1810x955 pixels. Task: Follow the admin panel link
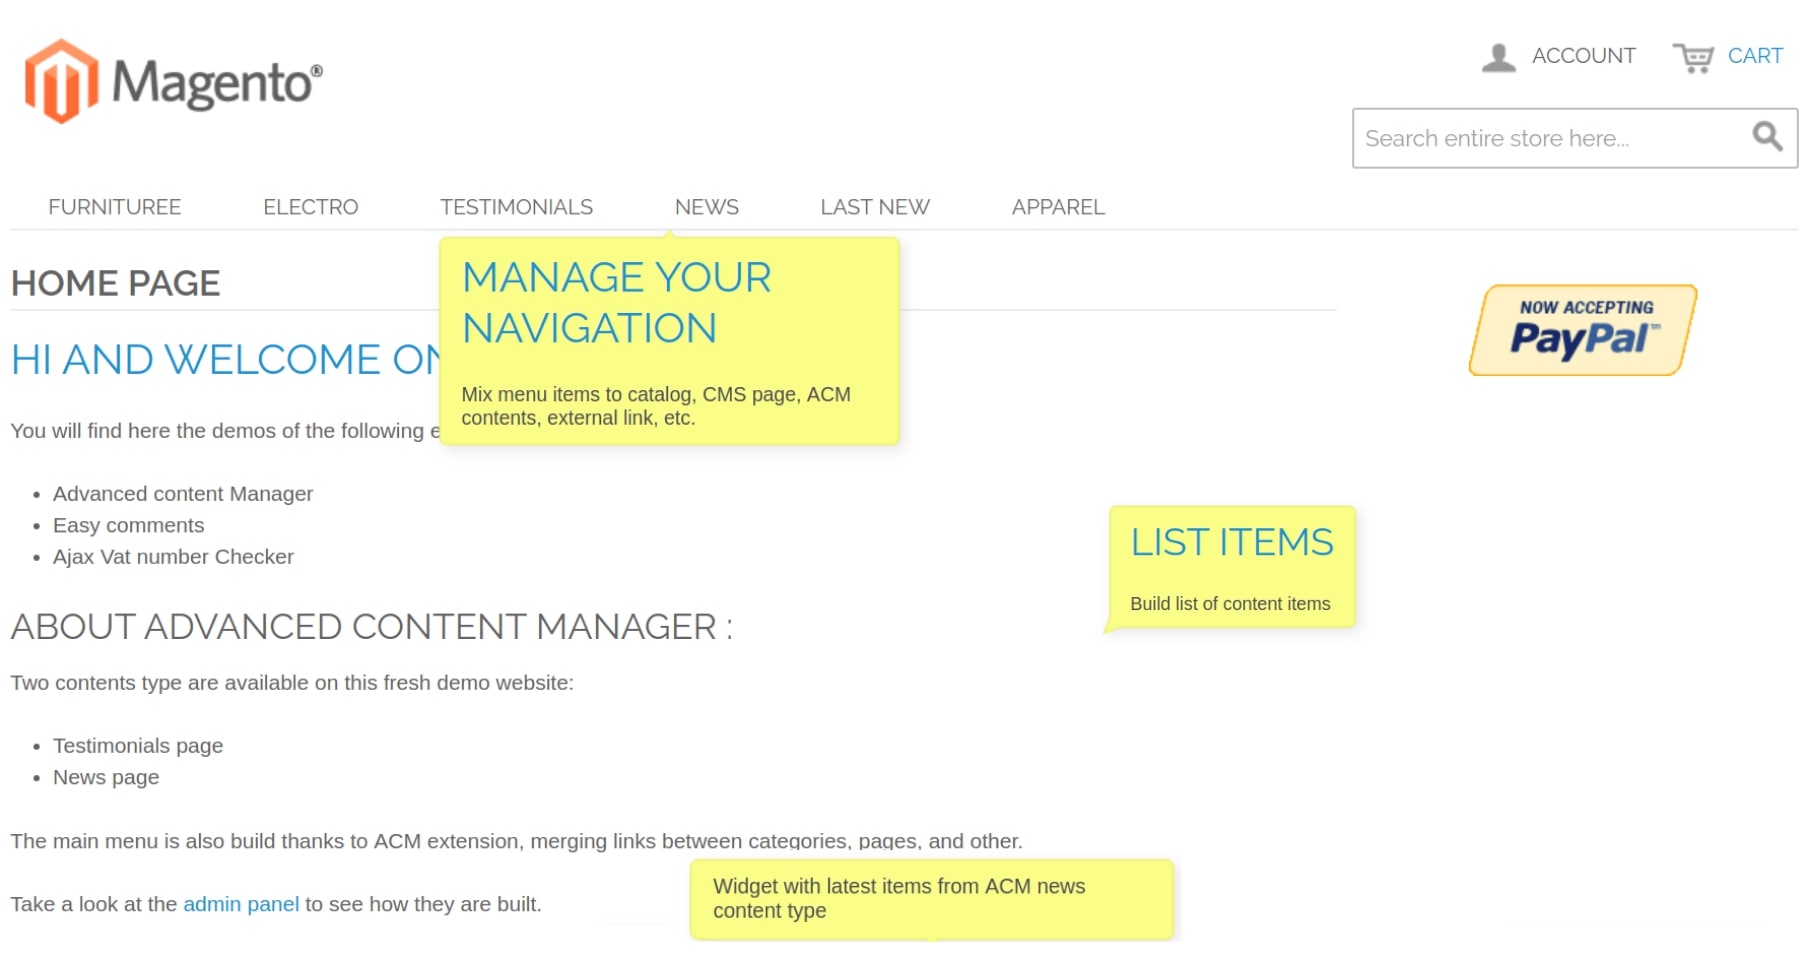(x=241, y=904)
